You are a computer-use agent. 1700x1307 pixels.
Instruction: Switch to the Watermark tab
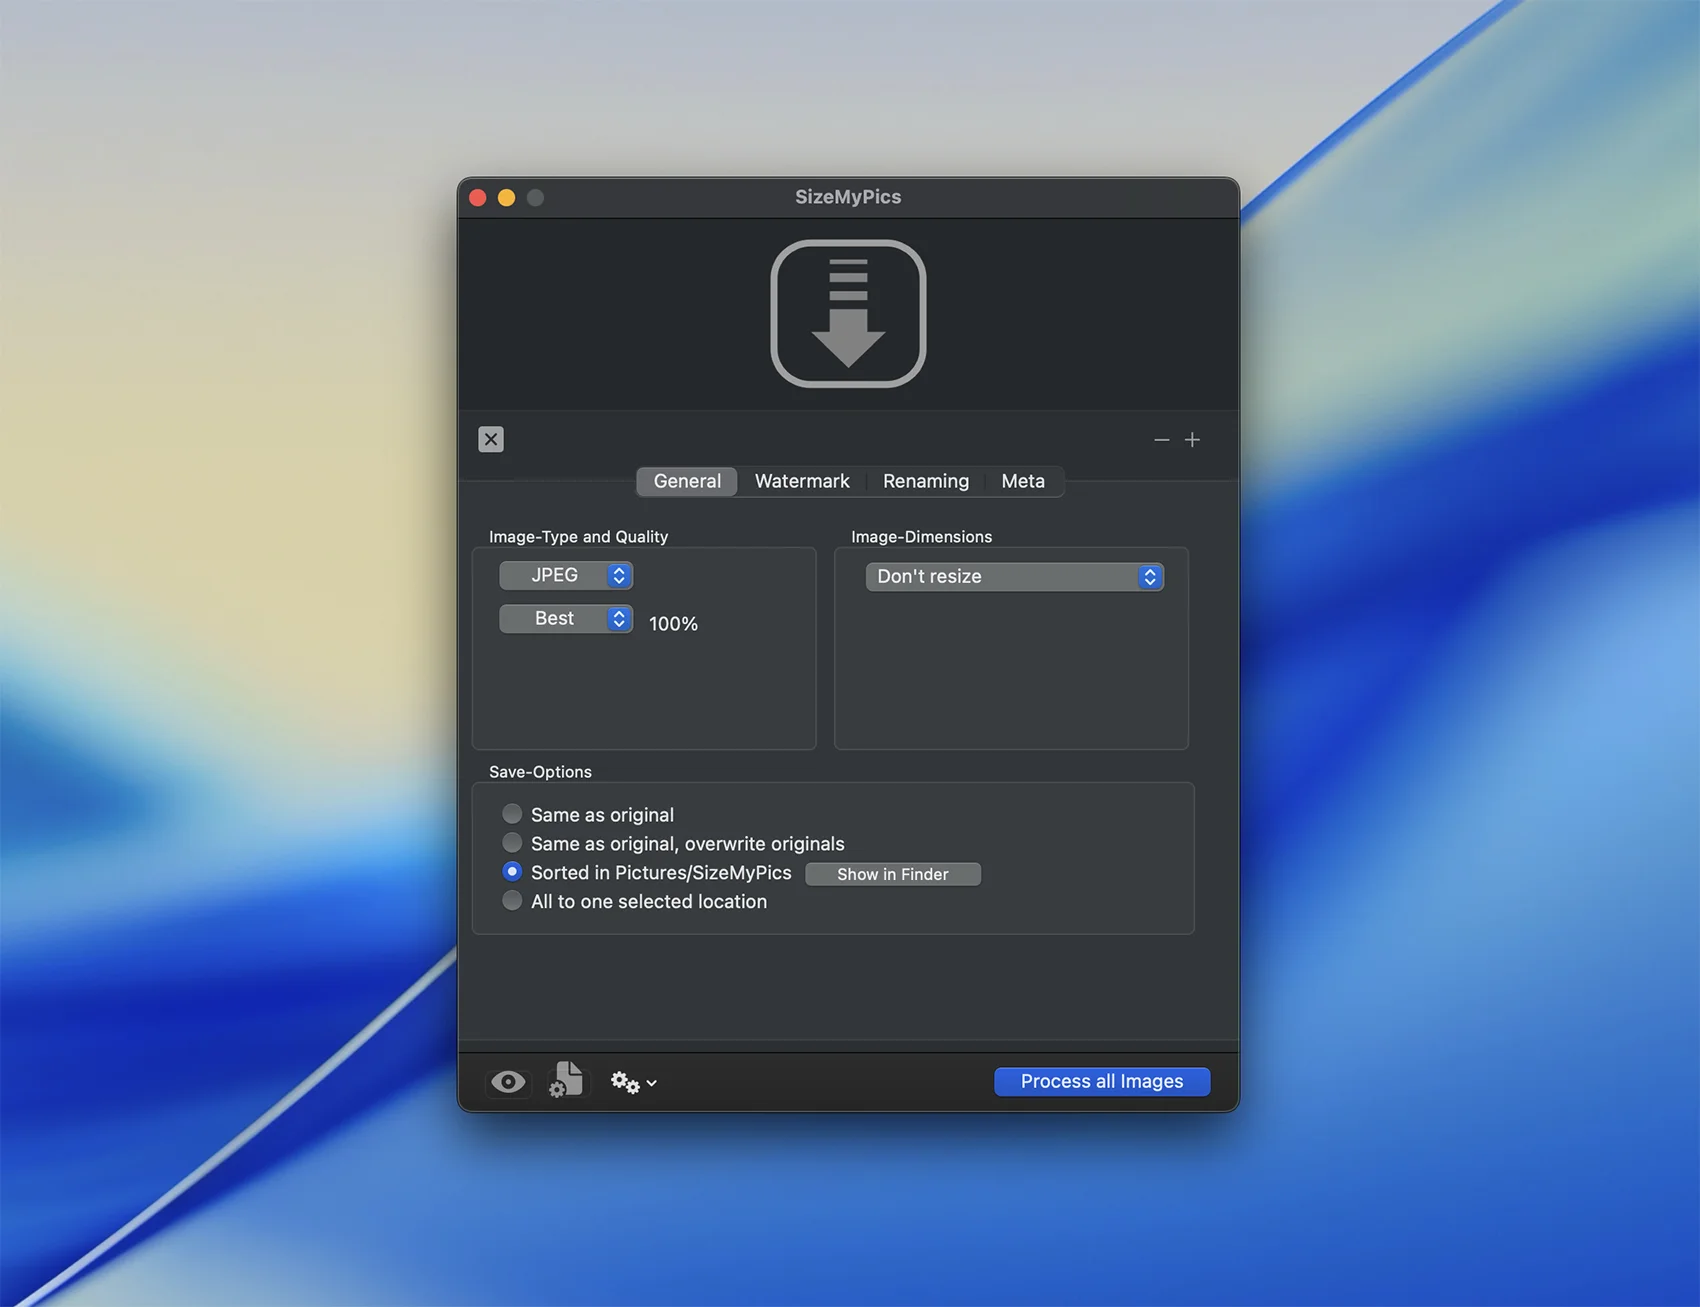802,481
